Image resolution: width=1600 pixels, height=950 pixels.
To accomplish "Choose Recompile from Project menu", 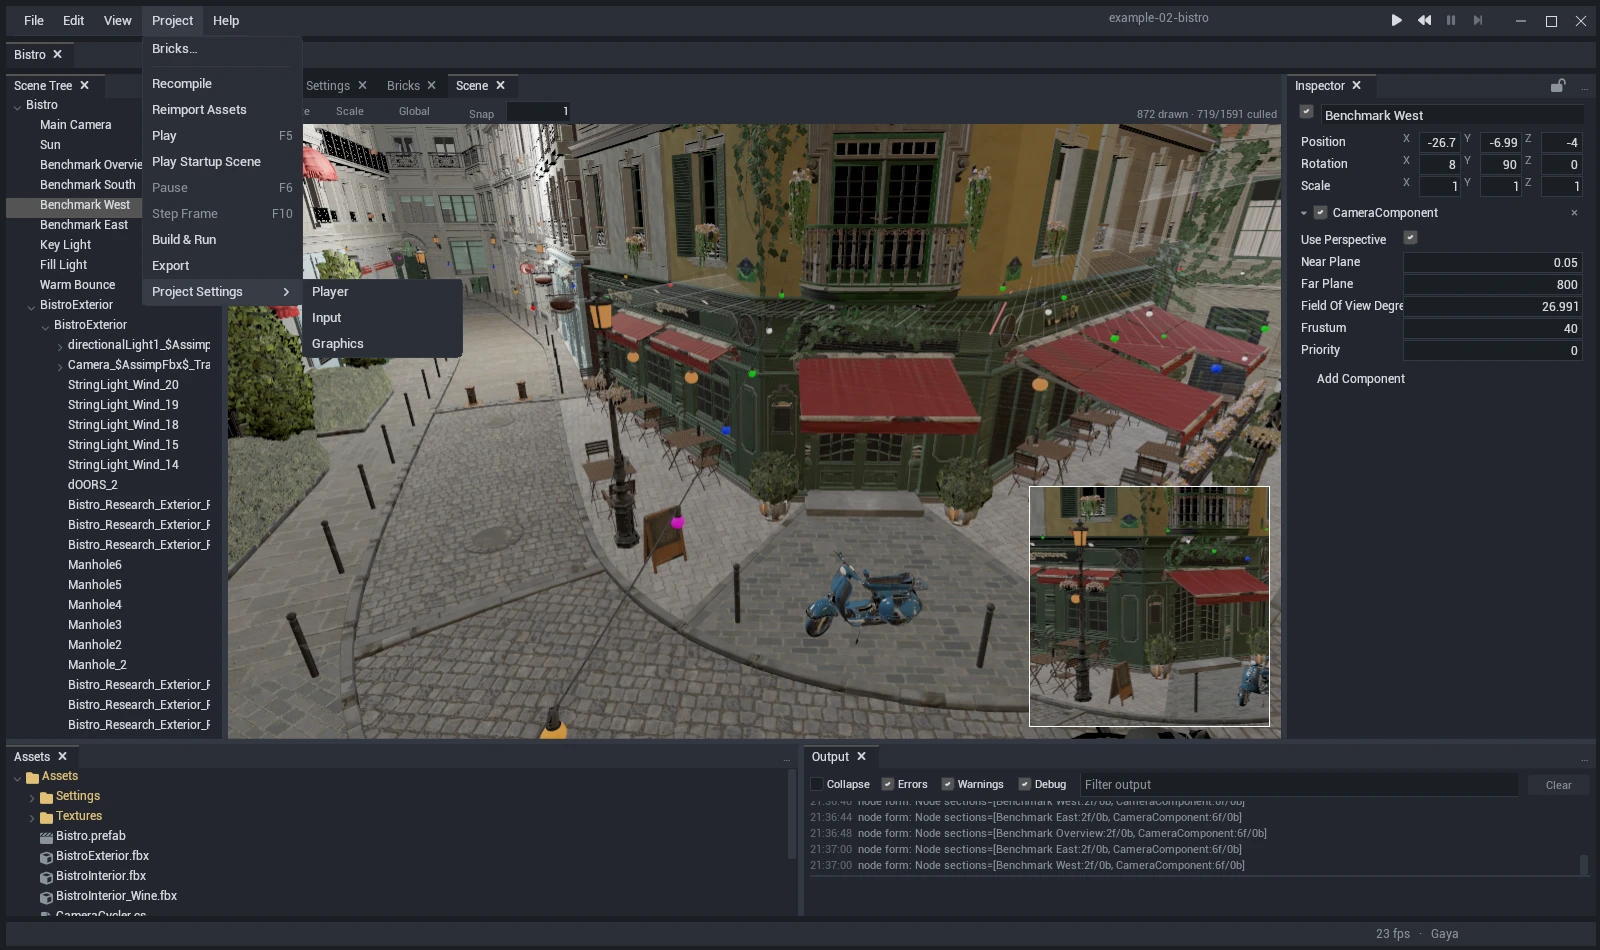I will [x=222, y=84].
